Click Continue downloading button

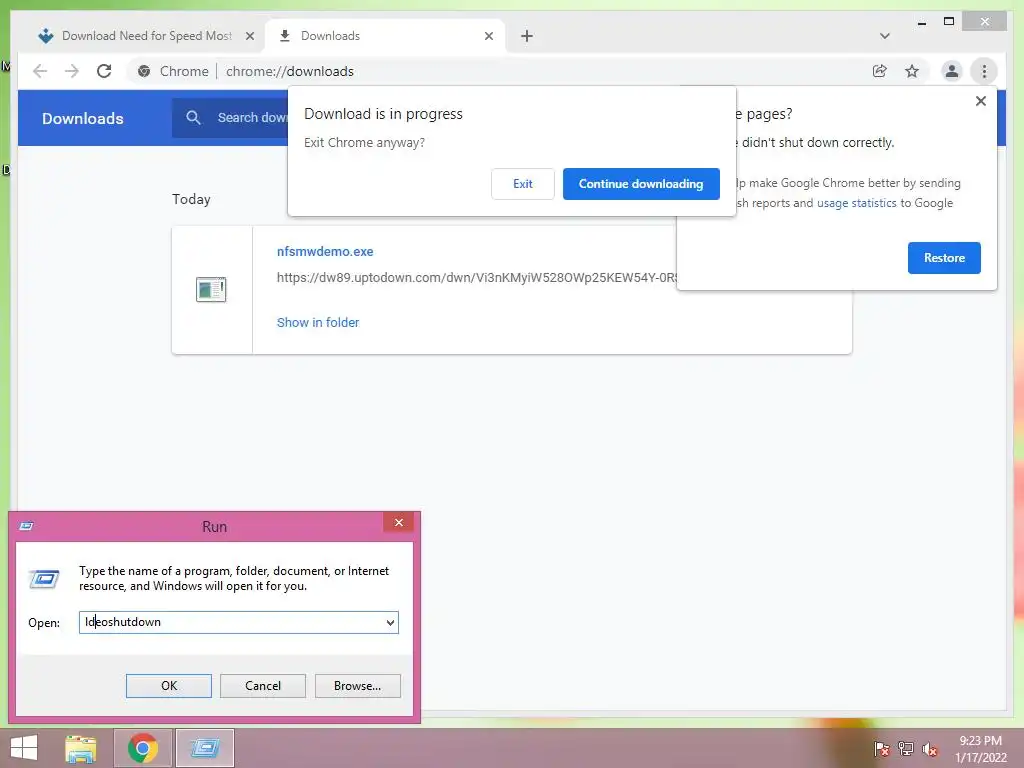[x=641, y=184]
